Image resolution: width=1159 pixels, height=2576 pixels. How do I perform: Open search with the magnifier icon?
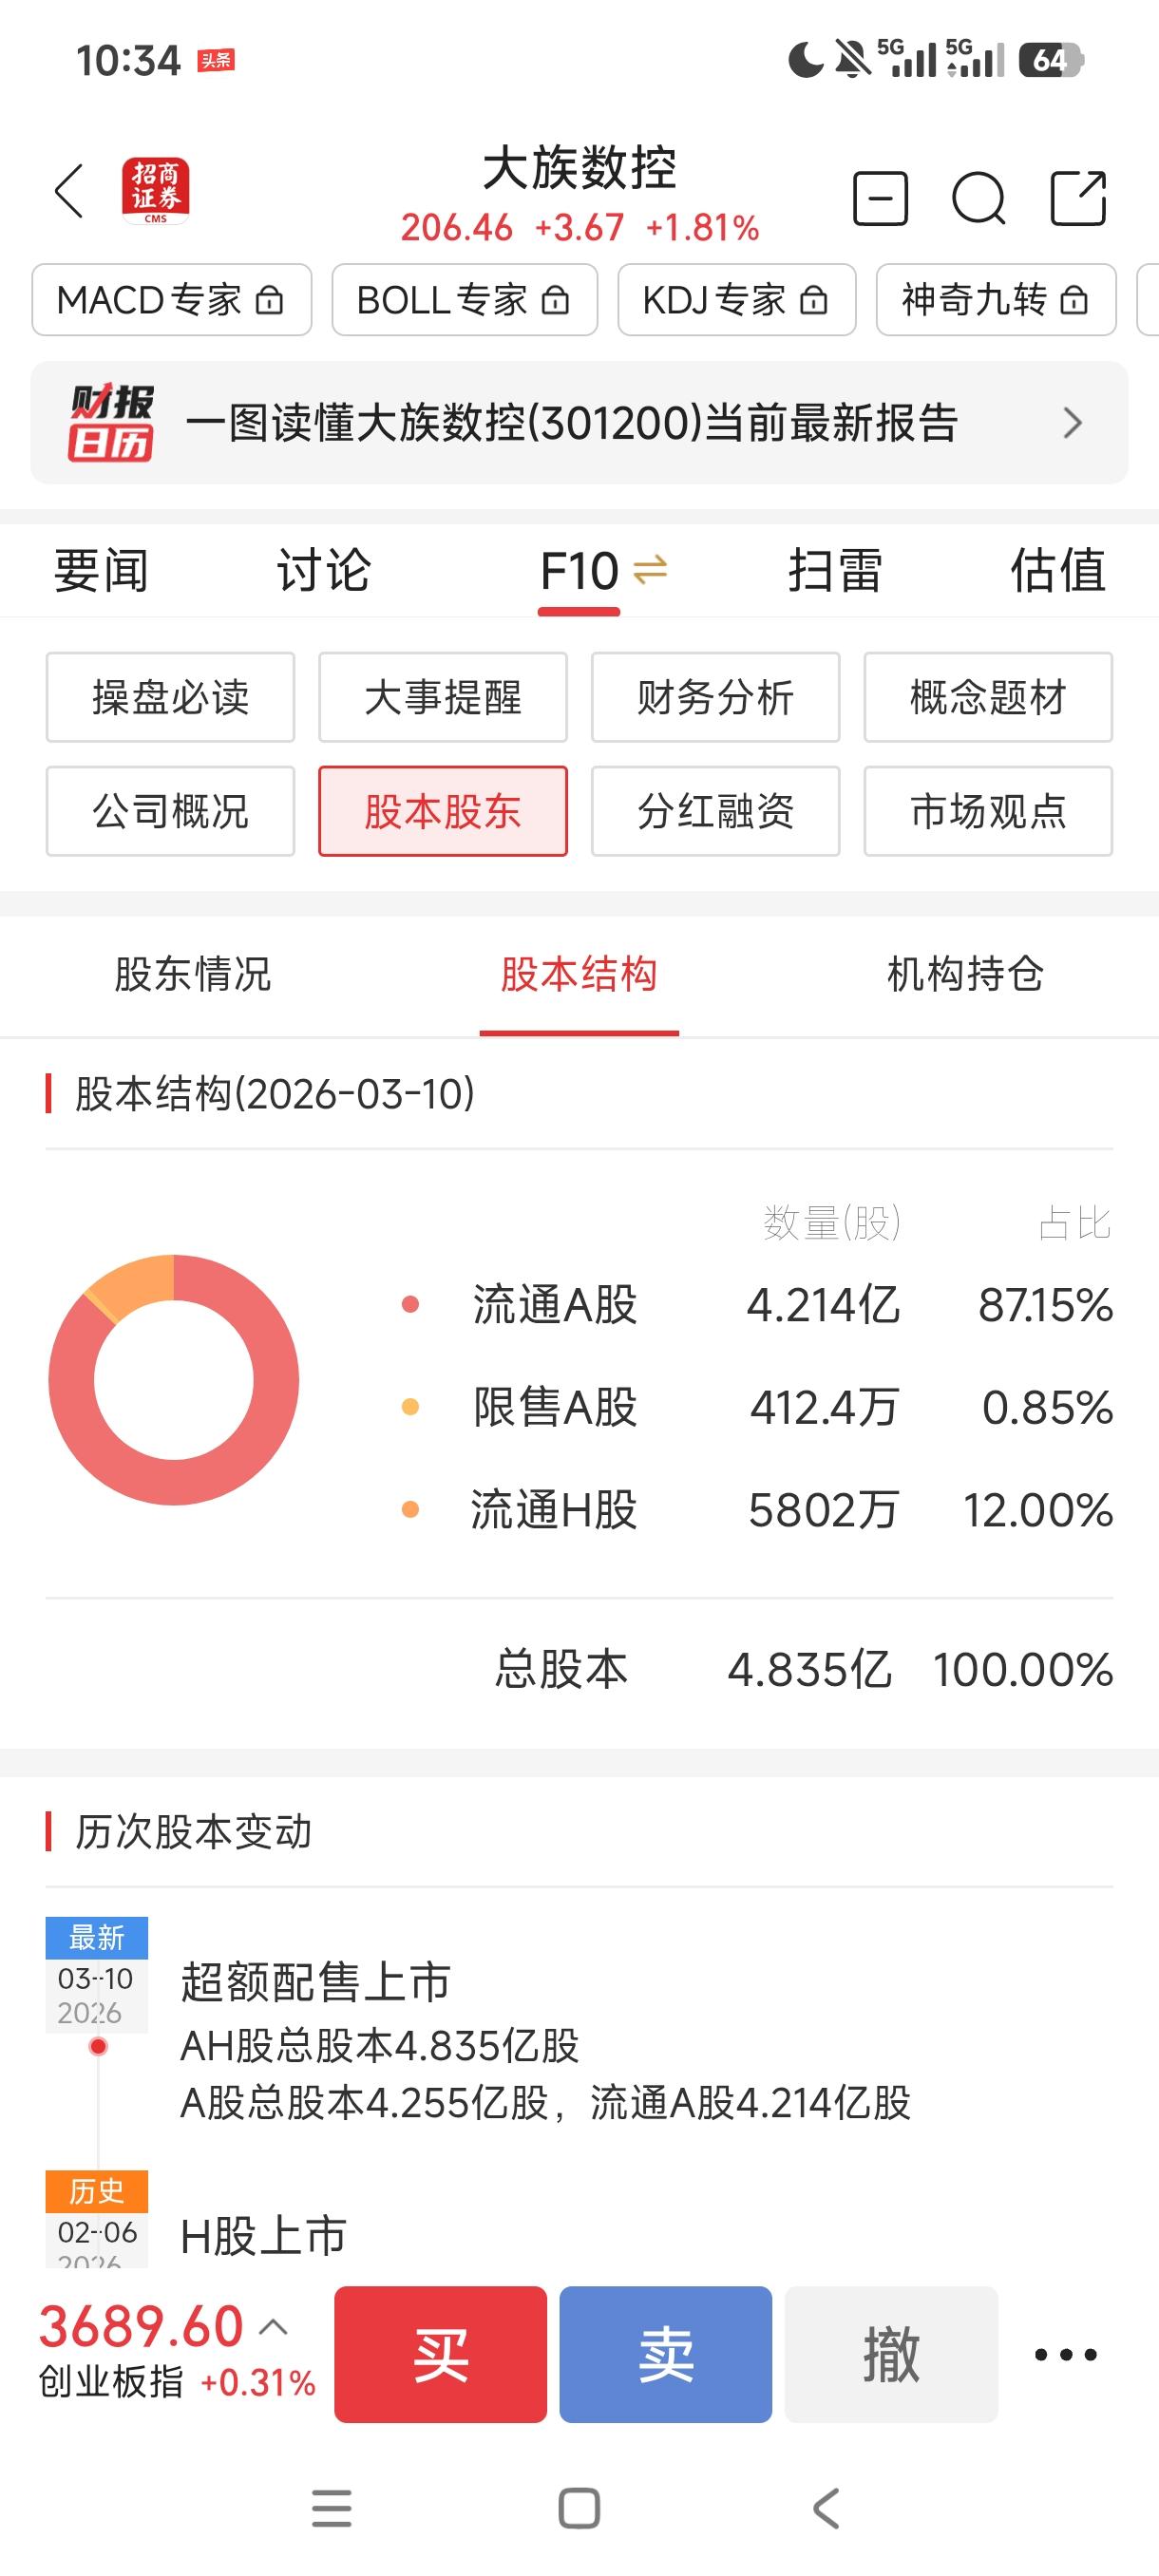click(978, 198)
